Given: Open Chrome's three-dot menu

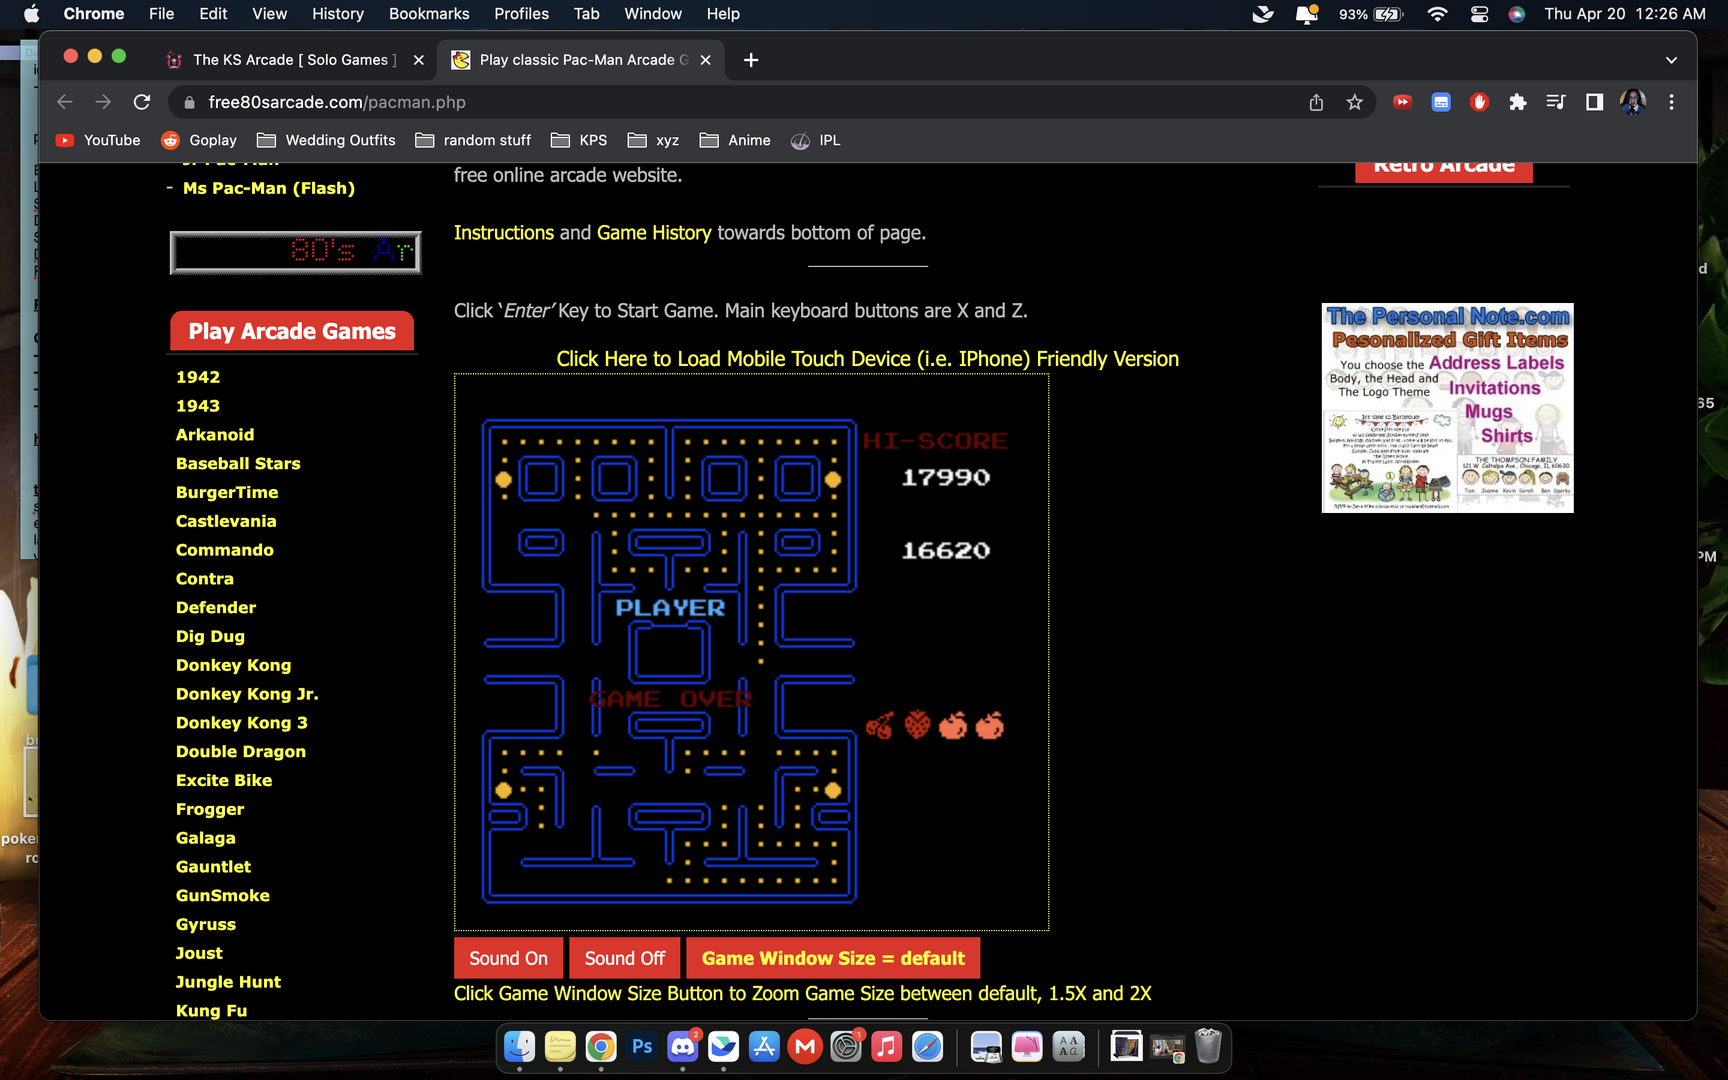Looking at the screenshot, I should [x=1671, y=102].
